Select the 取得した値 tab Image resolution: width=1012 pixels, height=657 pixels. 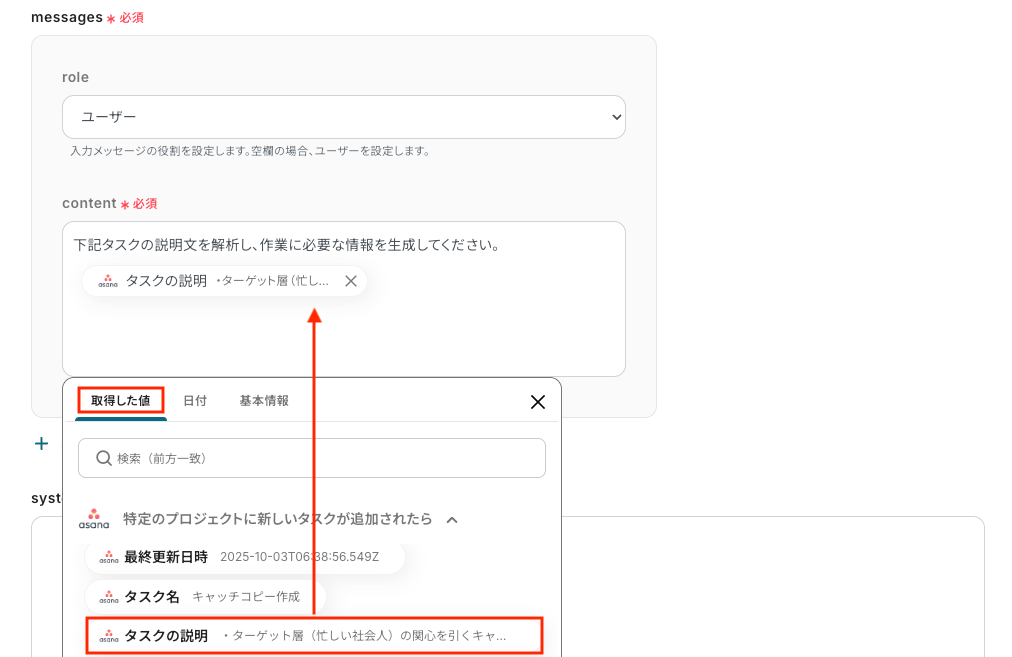coord(121,400)
